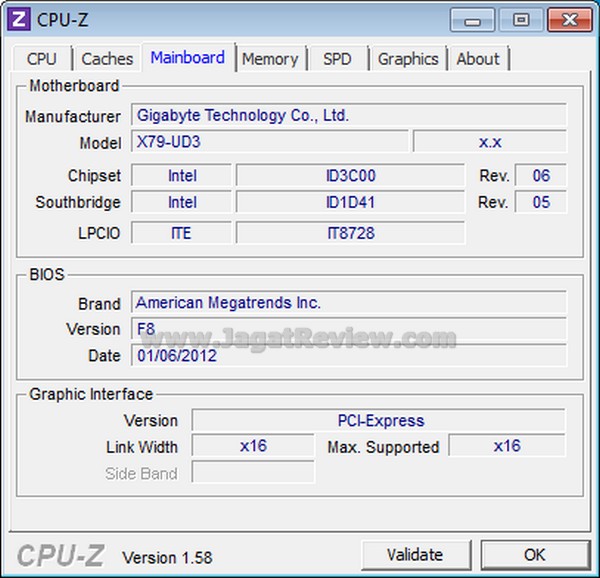Screen dimensions: 600x578
Task: Go to the Memory tab
Action: [270, 59]
